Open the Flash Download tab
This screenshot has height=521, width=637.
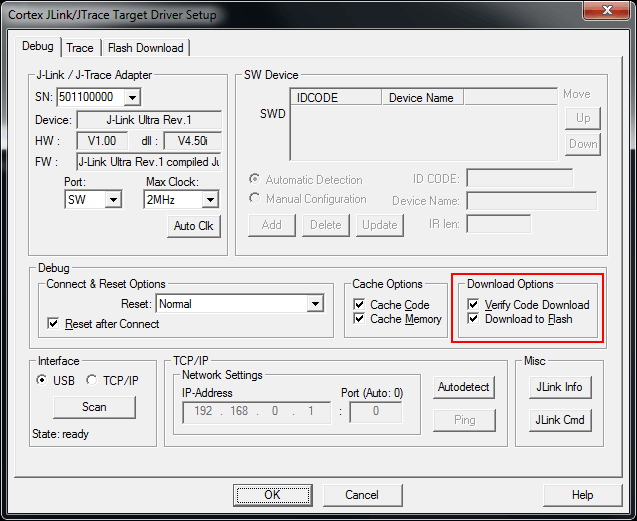click(x=145, y=47)
